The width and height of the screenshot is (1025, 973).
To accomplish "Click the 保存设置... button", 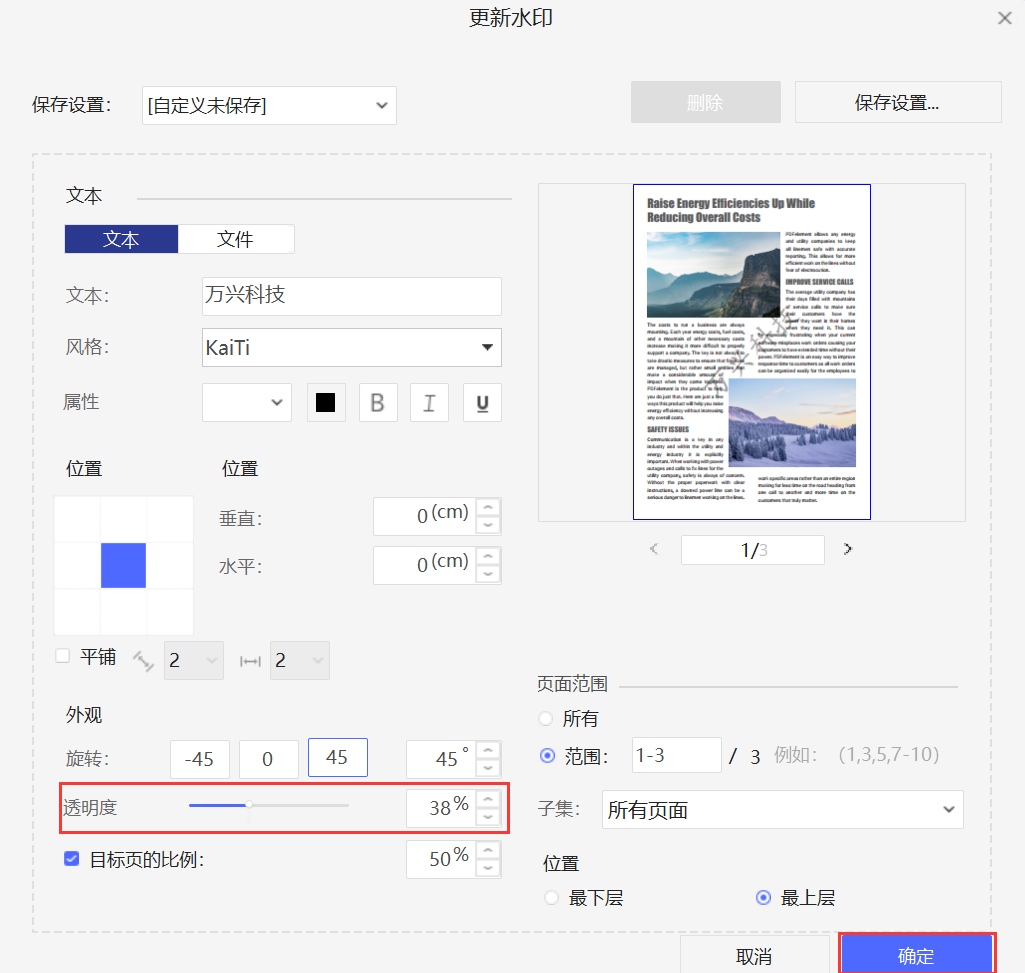I will [x=897, y=102].
